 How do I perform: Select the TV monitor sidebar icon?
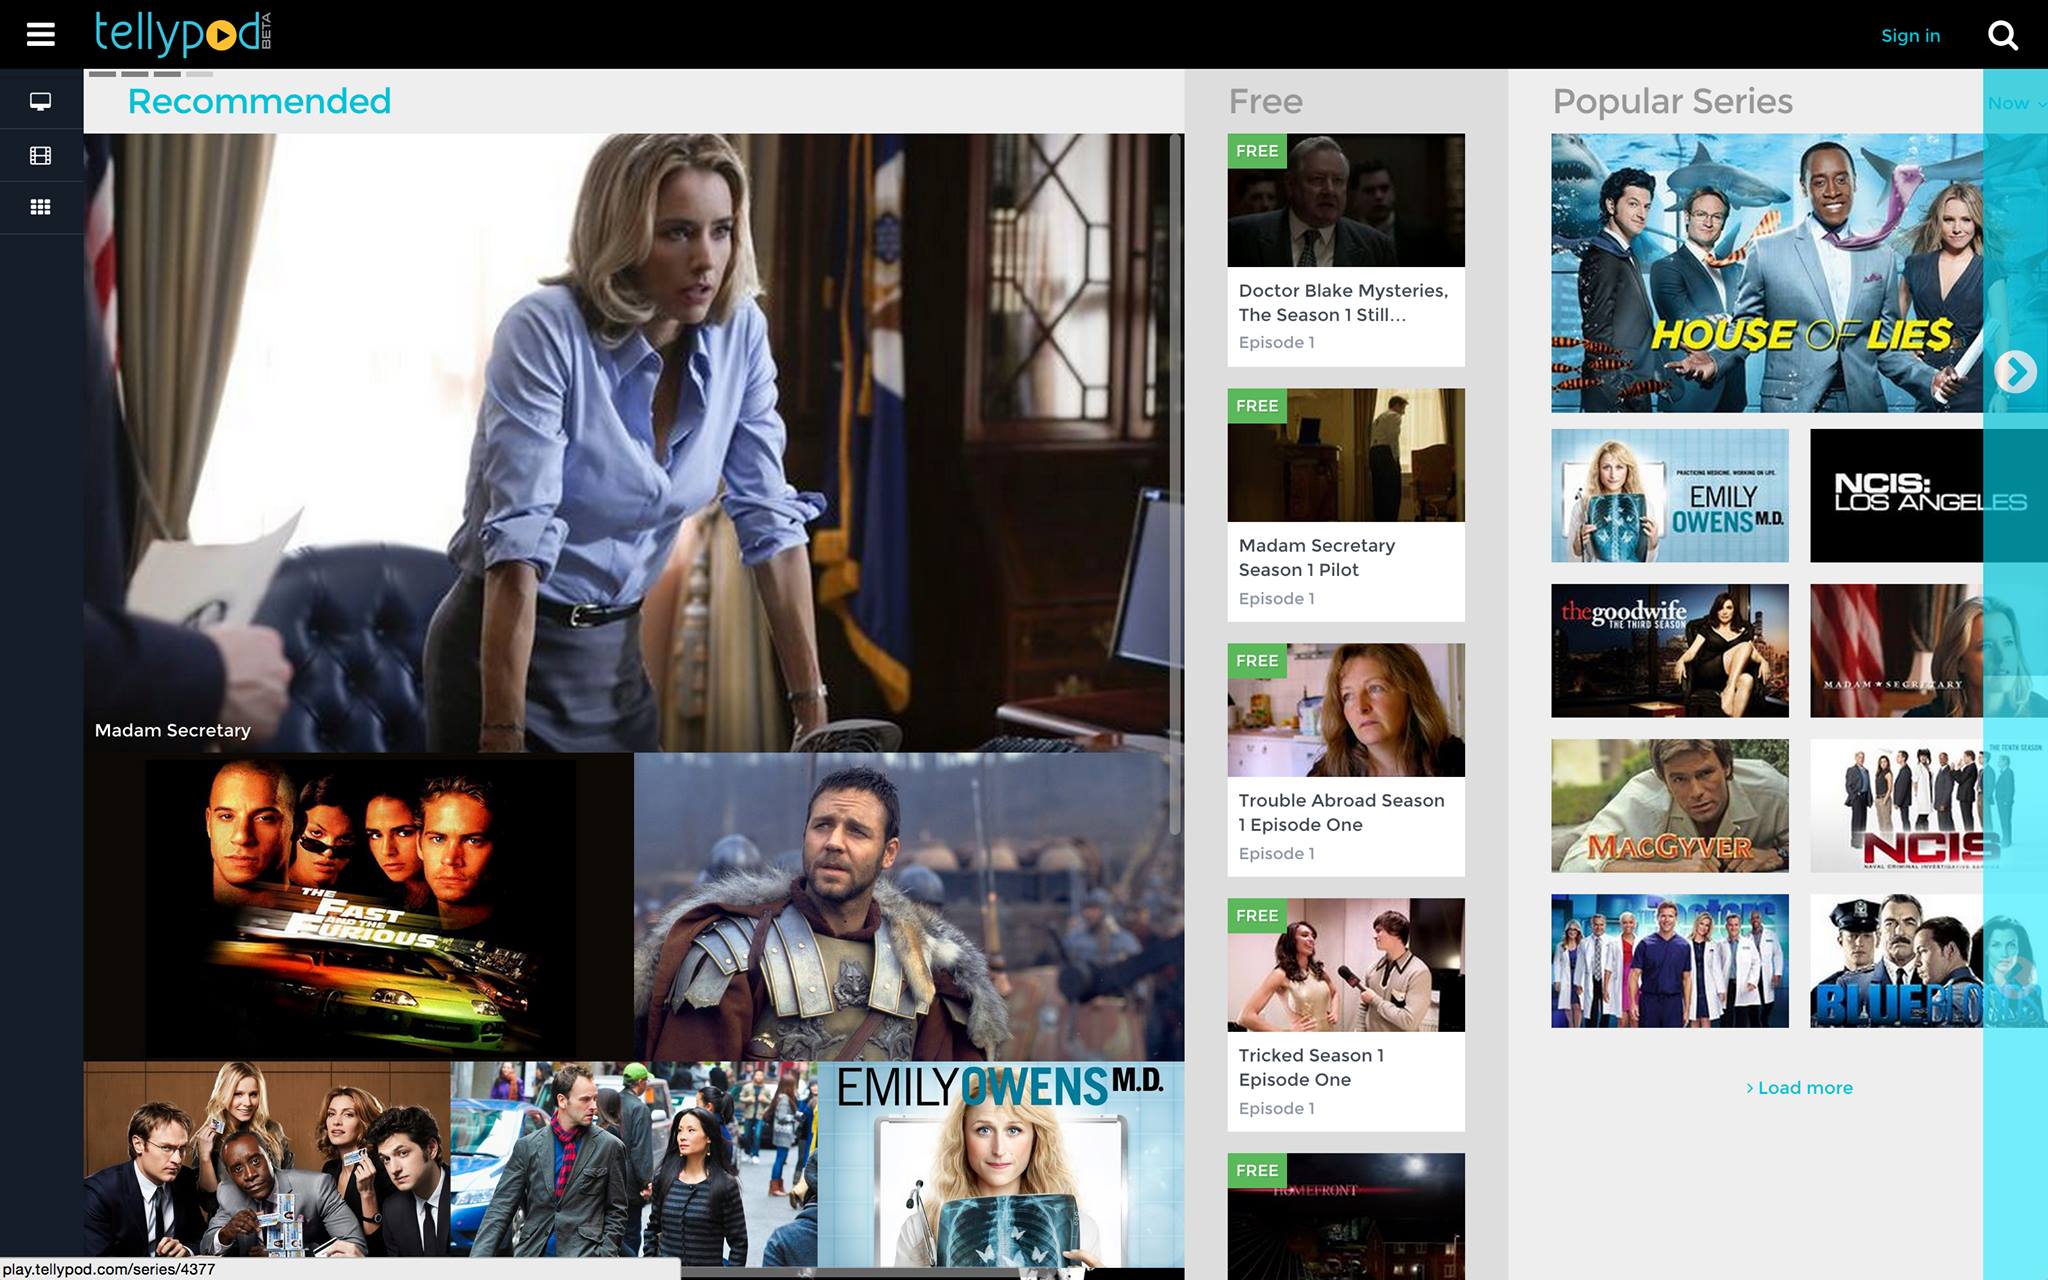click(40, 101)
